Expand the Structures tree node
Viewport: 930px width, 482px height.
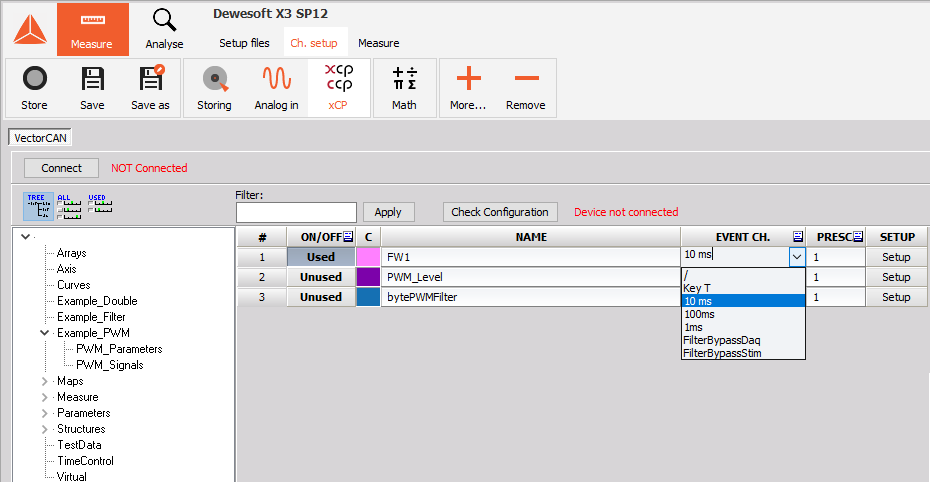[x=44, y=429]
